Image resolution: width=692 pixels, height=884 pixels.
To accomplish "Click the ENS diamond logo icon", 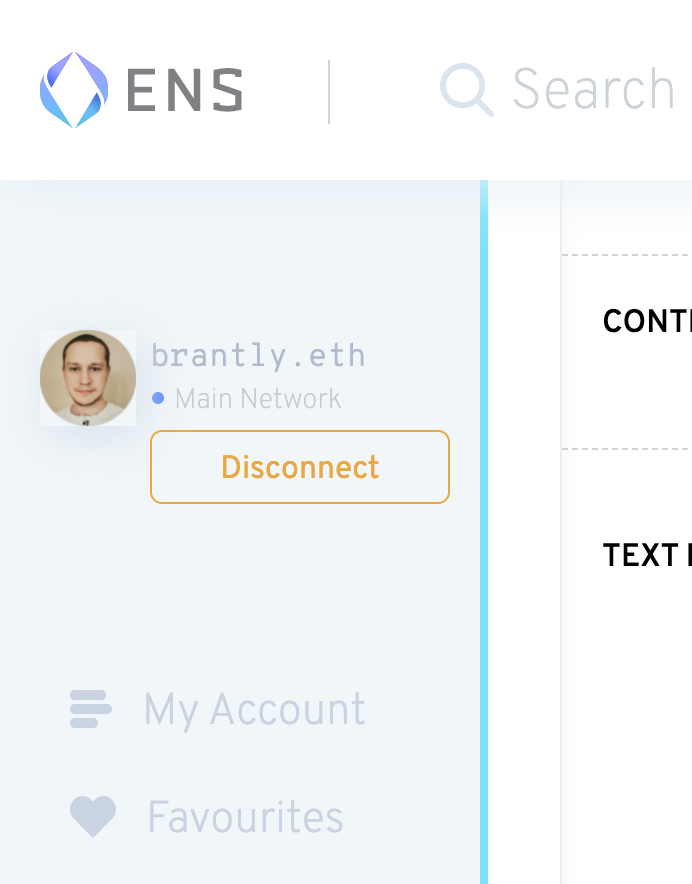I will 74,90.
